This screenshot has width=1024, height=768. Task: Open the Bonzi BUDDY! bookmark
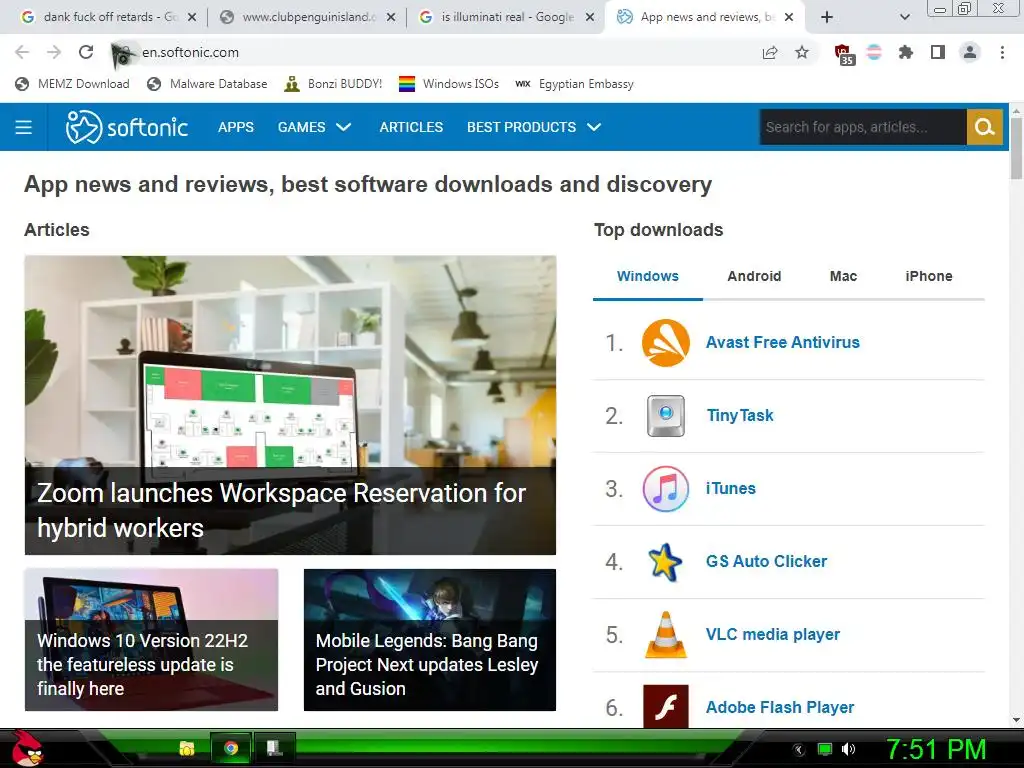click(333, 84)
